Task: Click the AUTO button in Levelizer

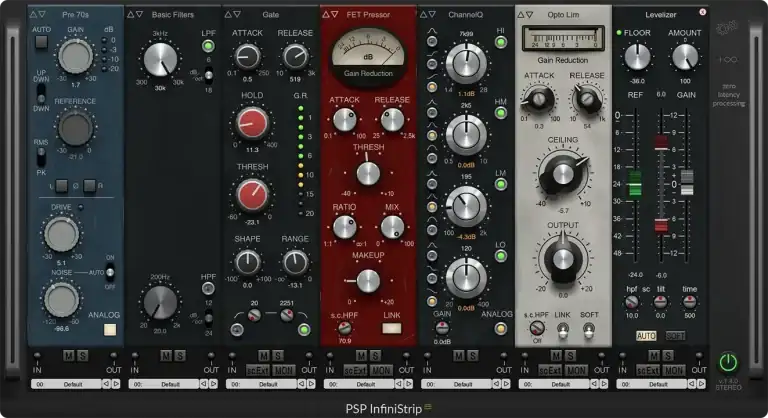Action: (646, 336)
